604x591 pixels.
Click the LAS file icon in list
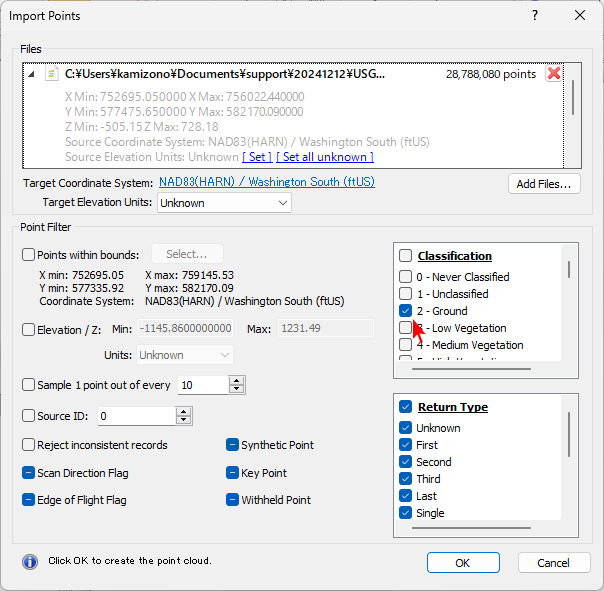(51, 74)
